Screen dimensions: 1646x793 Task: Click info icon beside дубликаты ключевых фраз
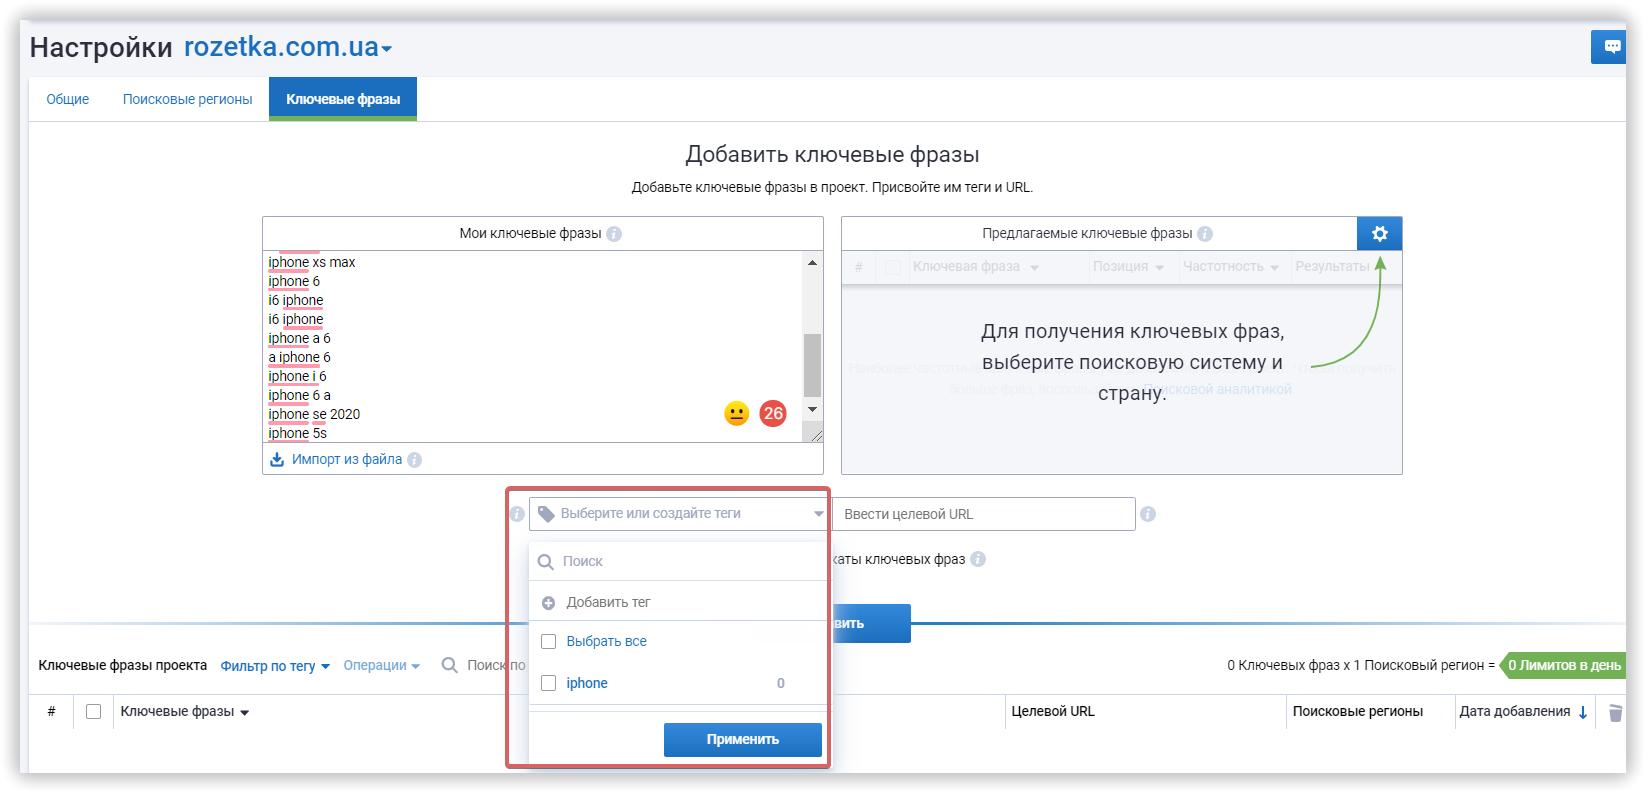(978, 559)
